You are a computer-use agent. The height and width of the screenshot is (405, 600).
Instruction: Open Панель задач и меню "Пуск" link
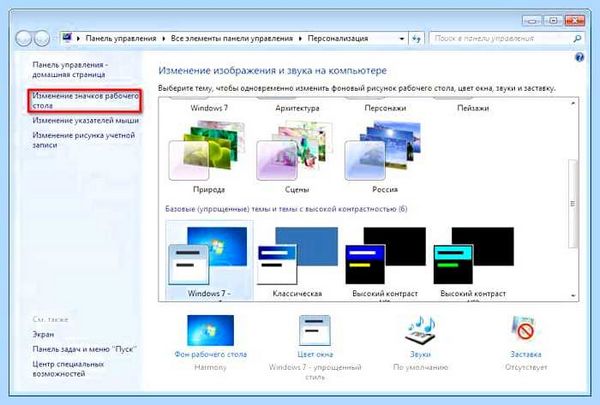pos(85,349)
